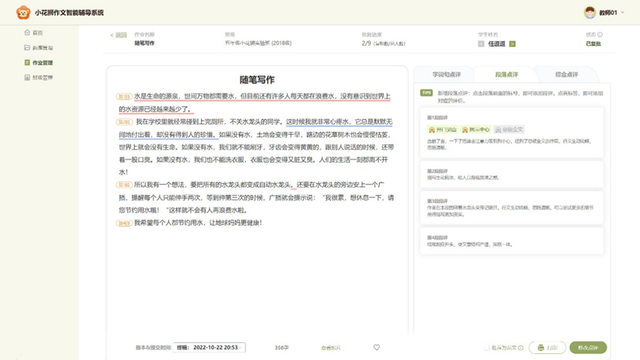Click the progress value 2/9
The width and height of the screenshot is (640, 360).
coord(366,43)
